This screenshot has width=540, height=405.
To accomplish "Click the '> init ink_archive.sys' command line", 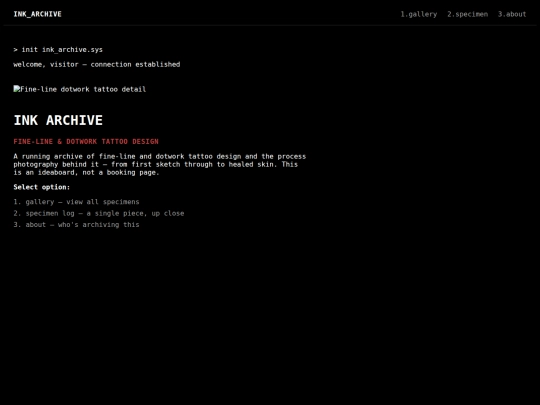I will 58,50.
